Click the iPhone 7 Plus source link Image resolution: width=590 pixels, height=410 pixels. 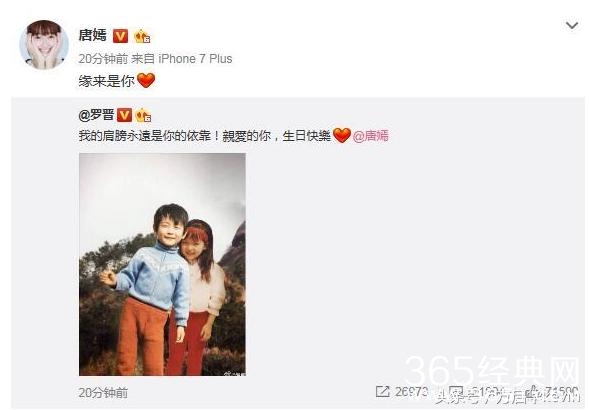click(195, 59)
